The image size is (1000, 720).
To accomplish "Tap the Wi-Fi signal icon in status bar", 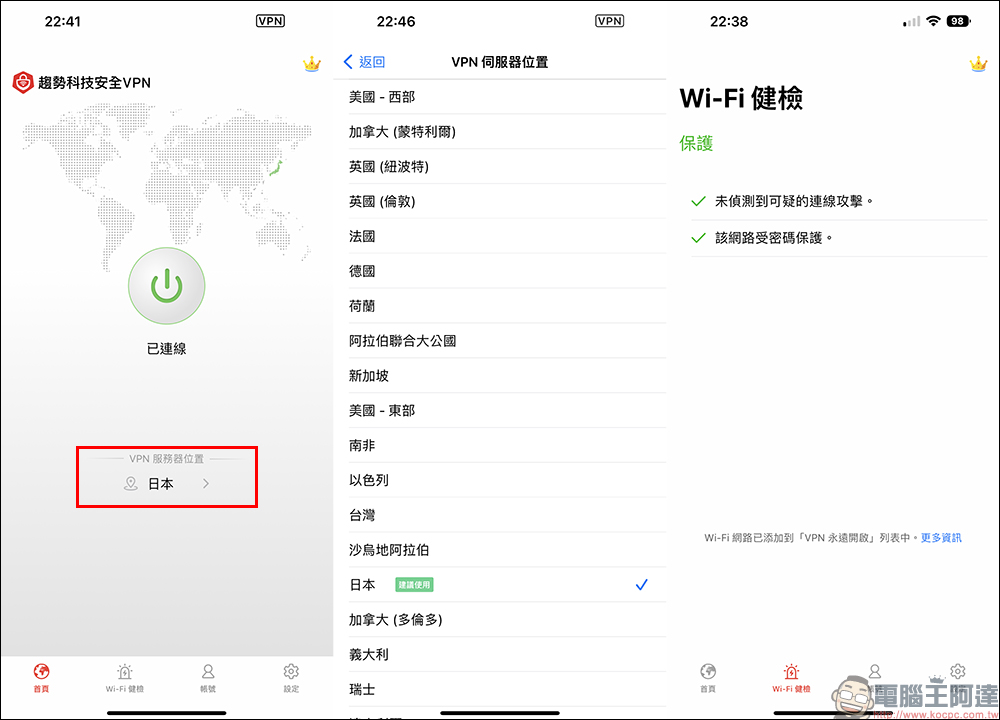I will 933,21.
